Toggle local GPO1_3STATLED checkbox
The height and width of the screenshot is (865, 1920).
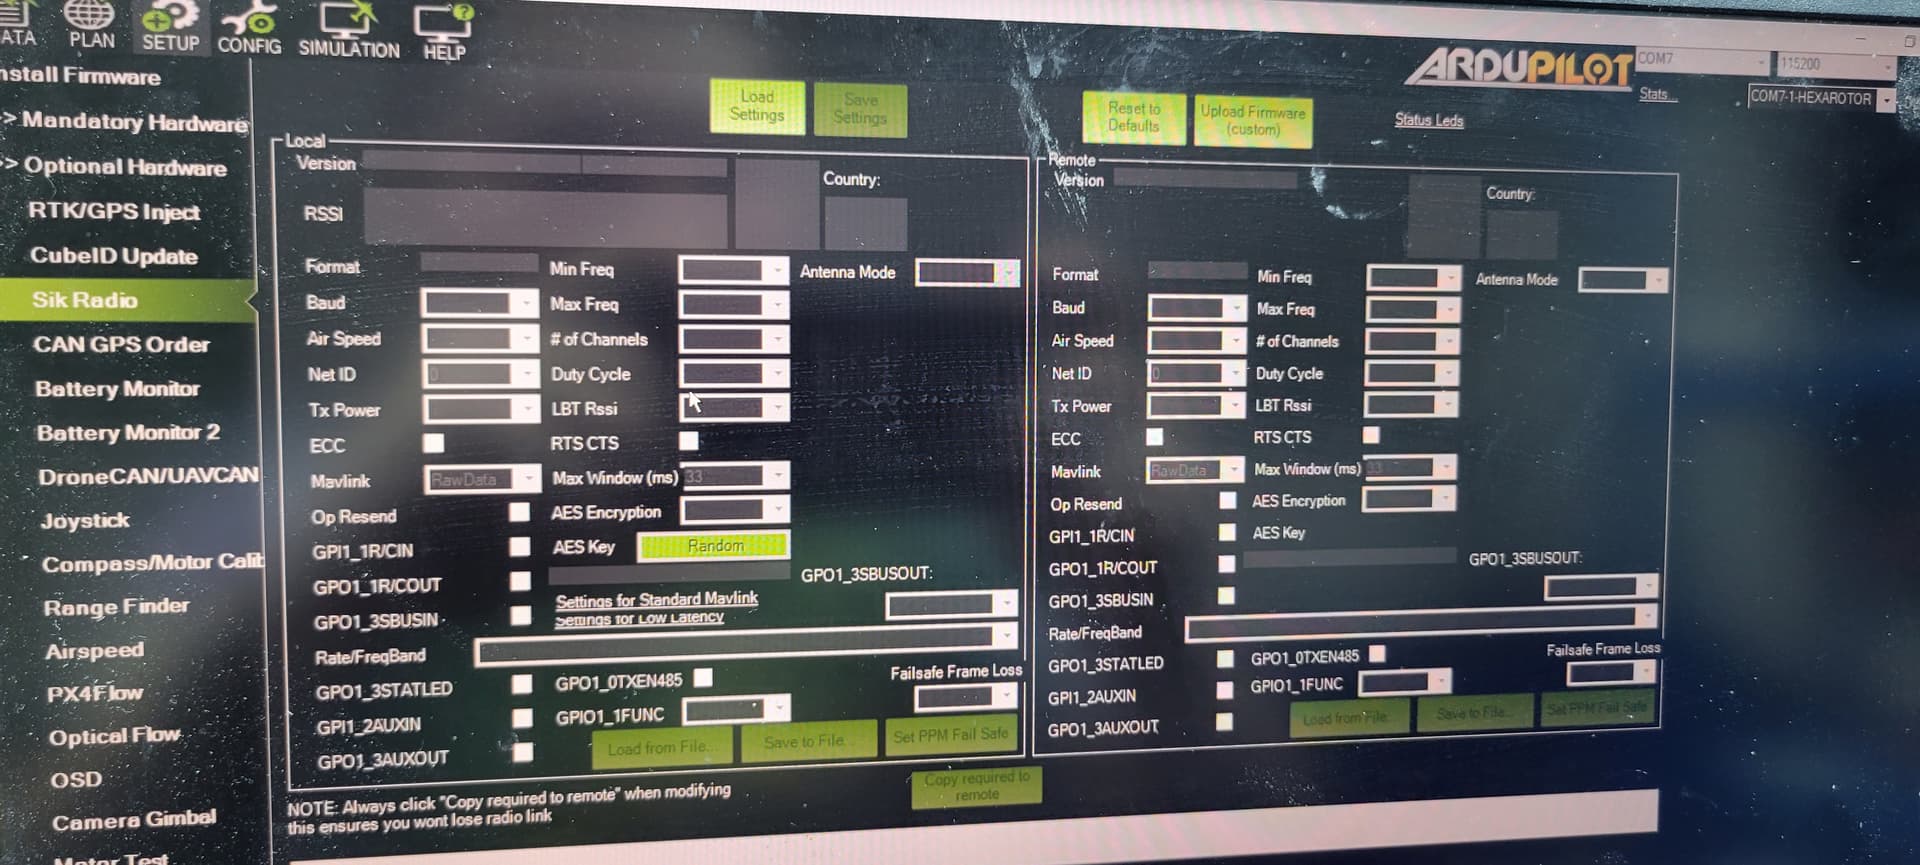pyautogui.click(x=521, y=684)
